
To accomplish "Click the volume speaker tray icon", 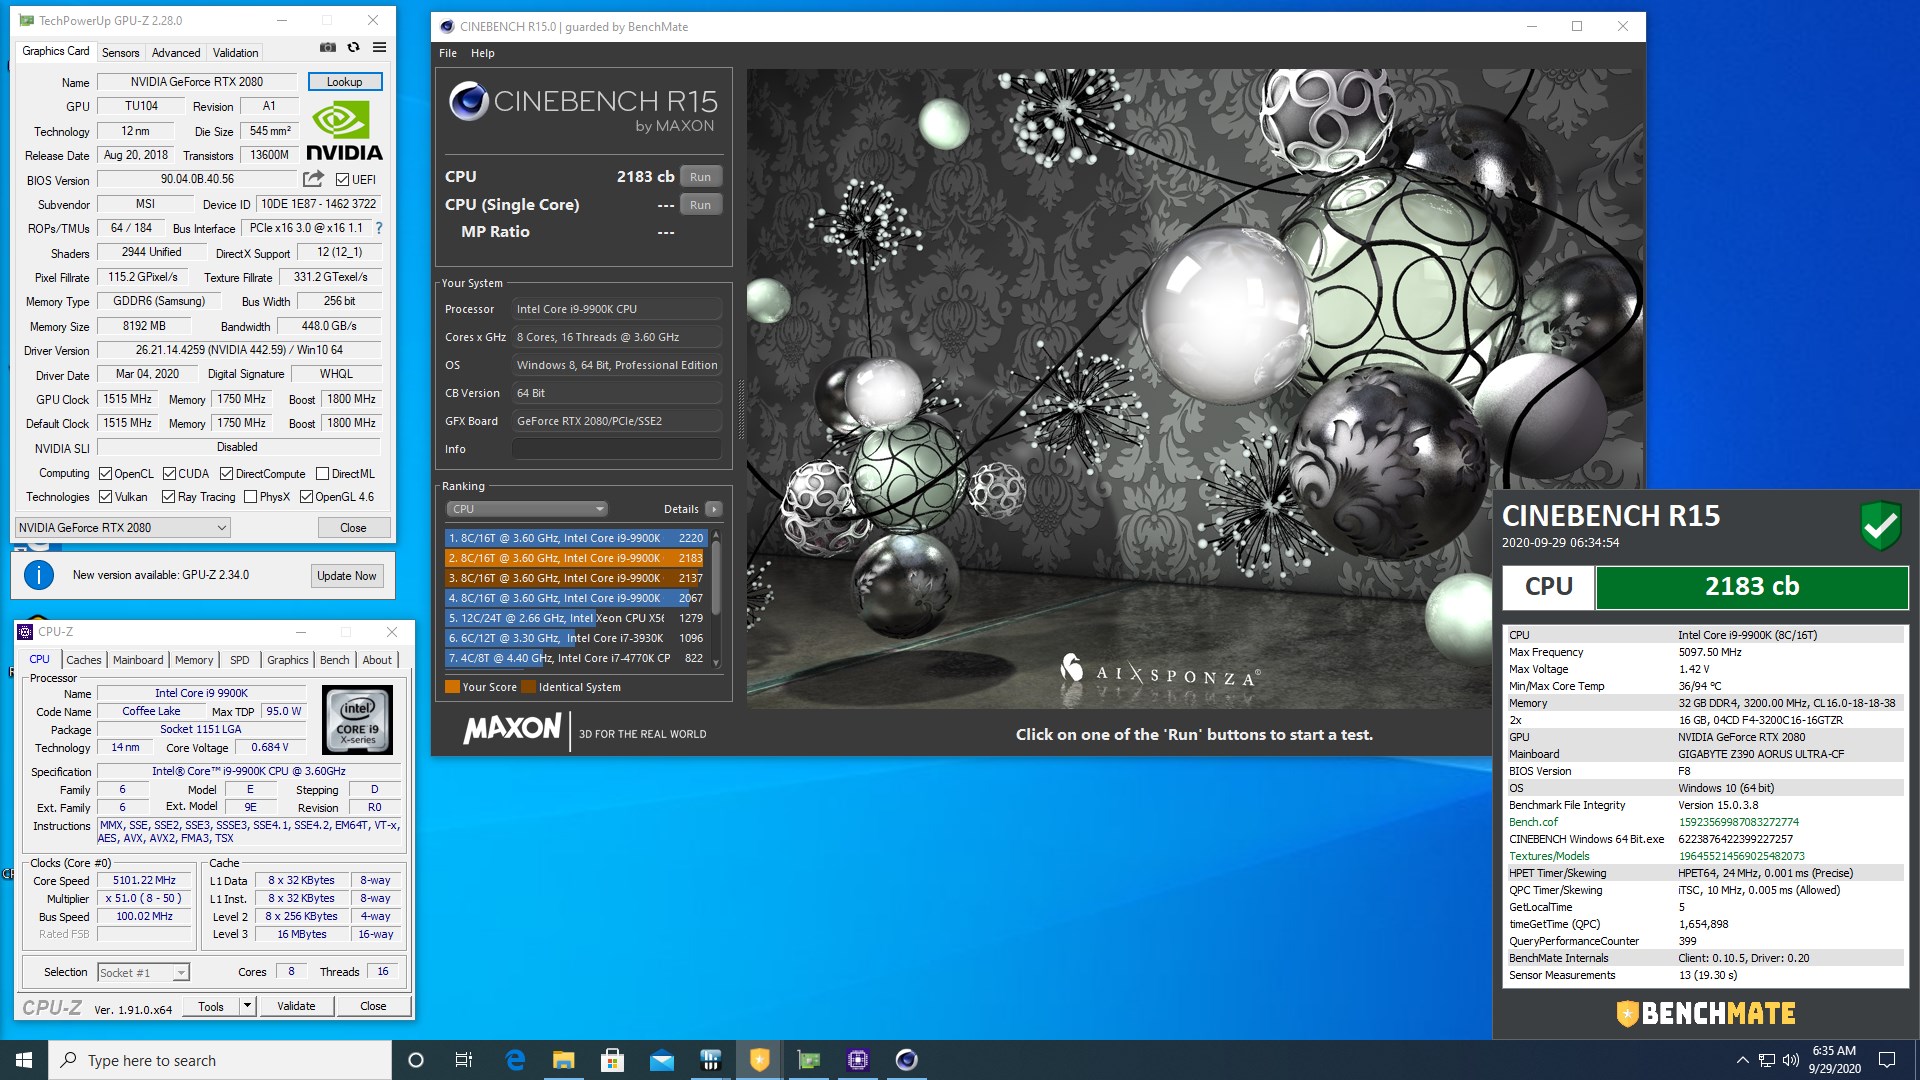I will 1791,1060.
